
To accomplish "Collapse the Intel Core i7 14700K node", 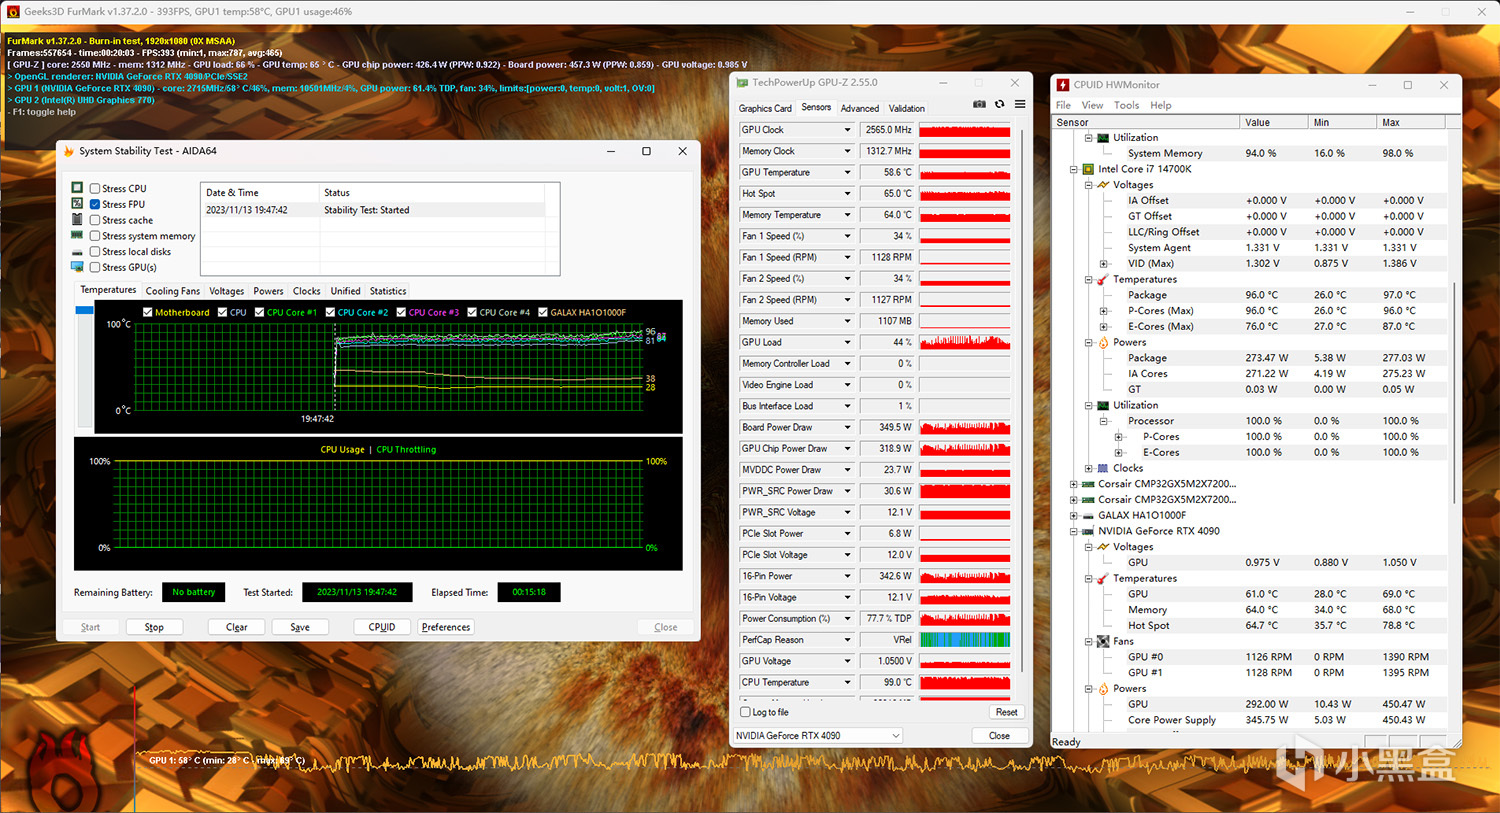I will pos(1074,169).
